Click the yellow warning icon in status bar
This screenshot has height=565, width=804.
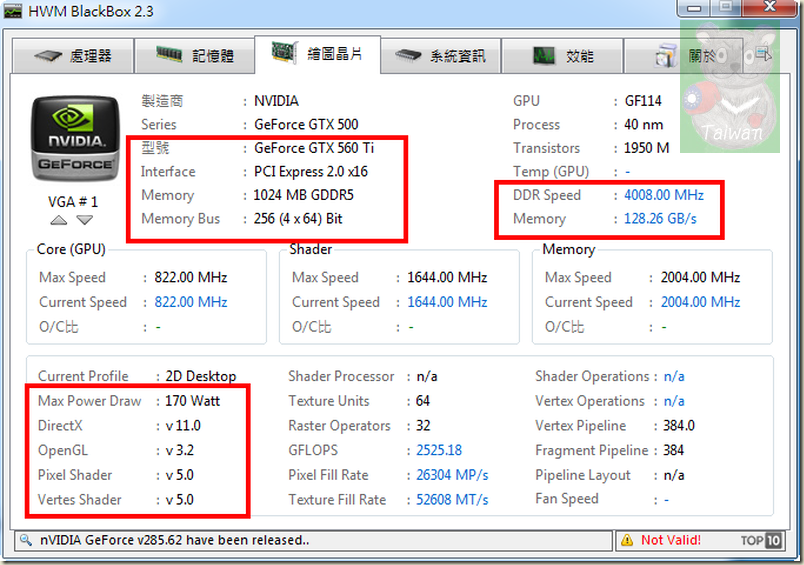point(627,540)
